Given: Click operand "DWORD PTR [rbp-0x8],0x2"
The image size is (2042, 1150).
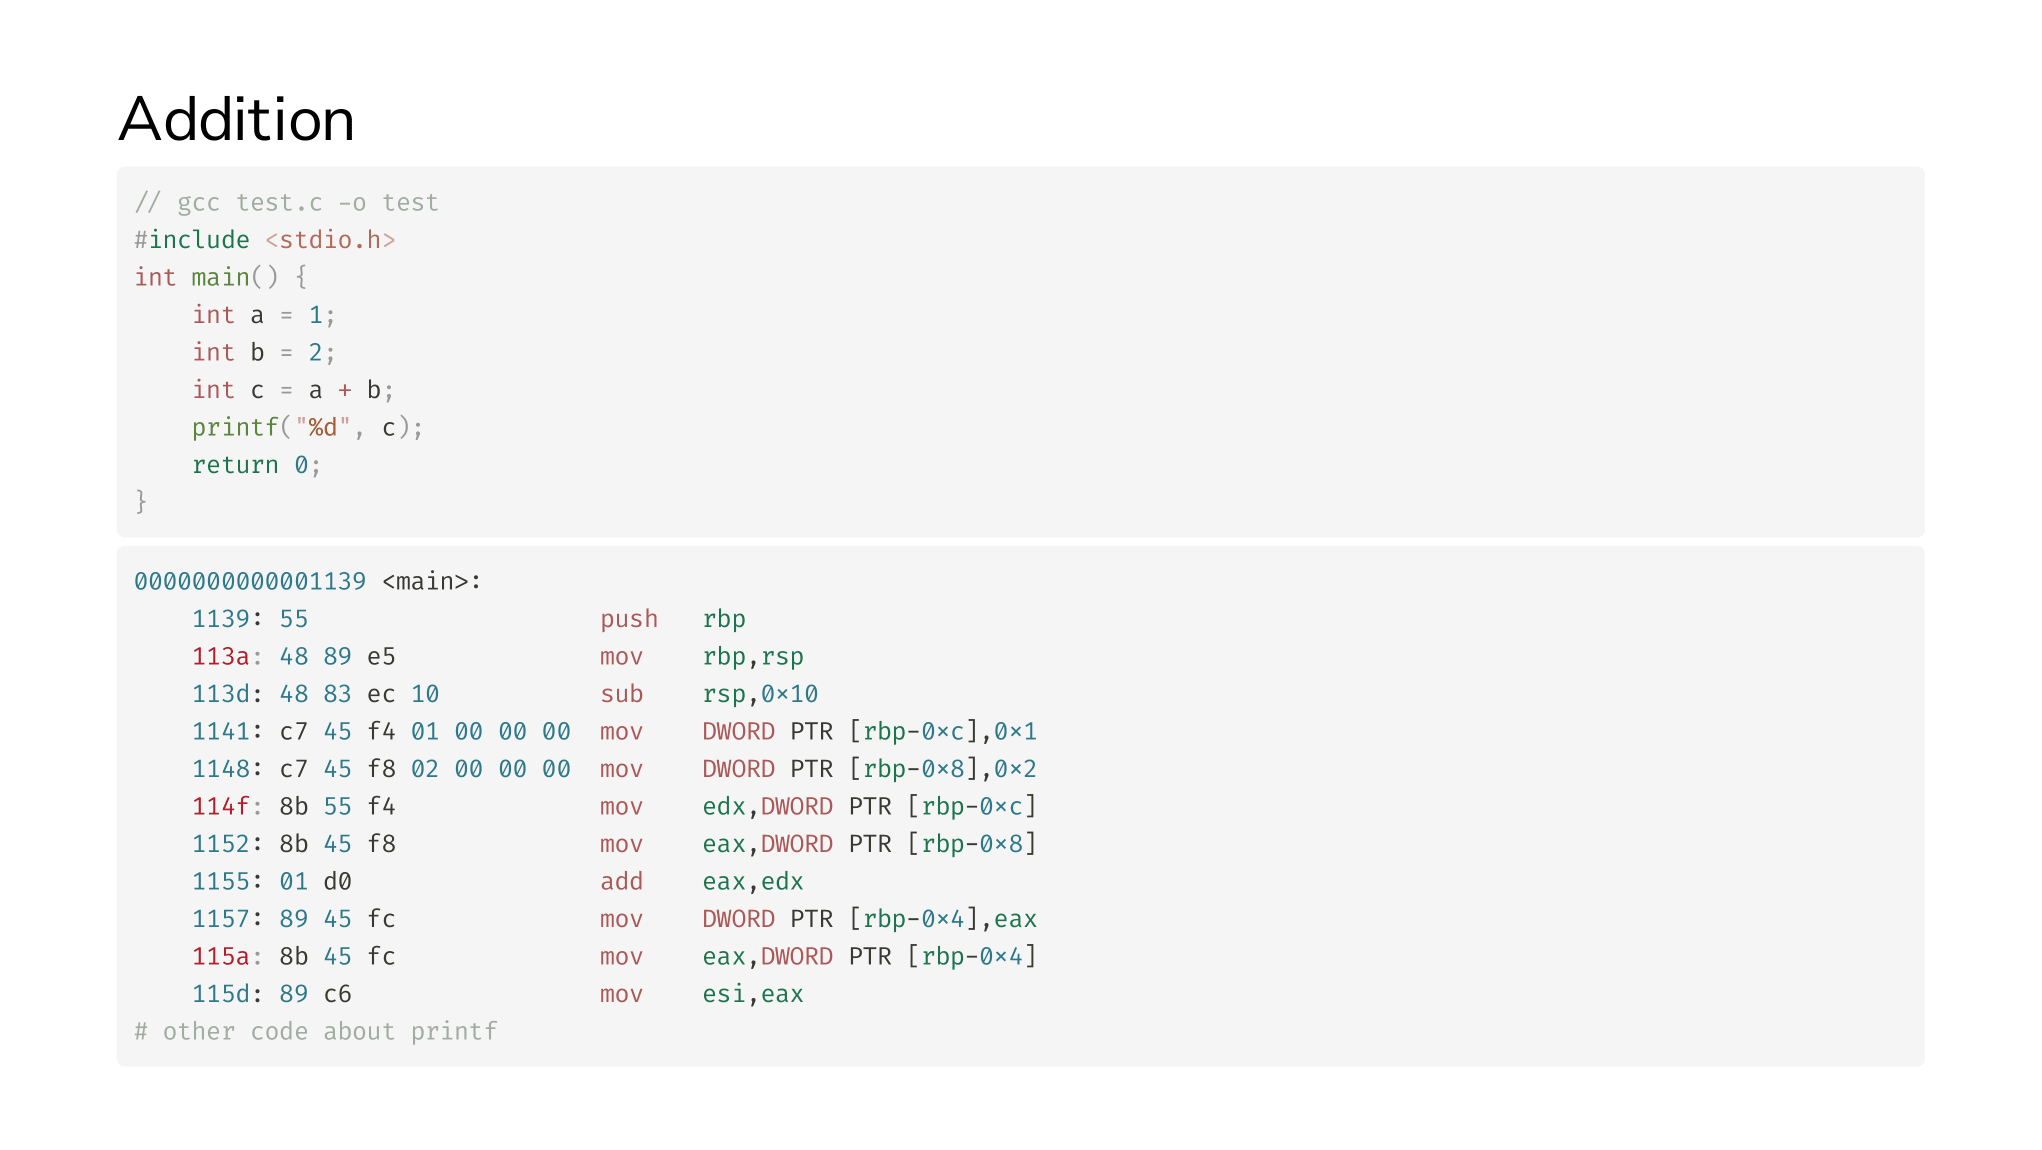Looking at the screenshot, I should pyautogui.click(x=870, y=769).
